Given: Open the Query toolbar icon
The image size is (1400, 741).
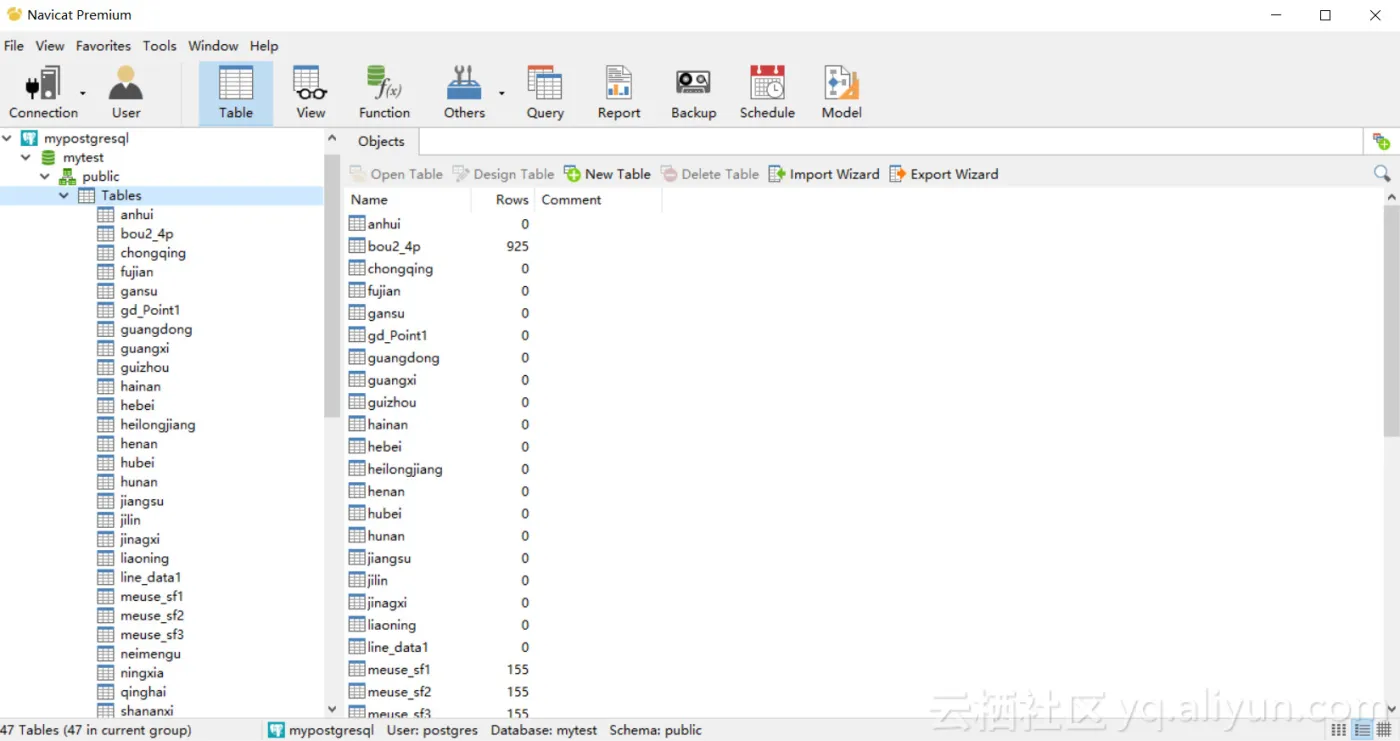Looking at the screenshot, I should (545, 93).
